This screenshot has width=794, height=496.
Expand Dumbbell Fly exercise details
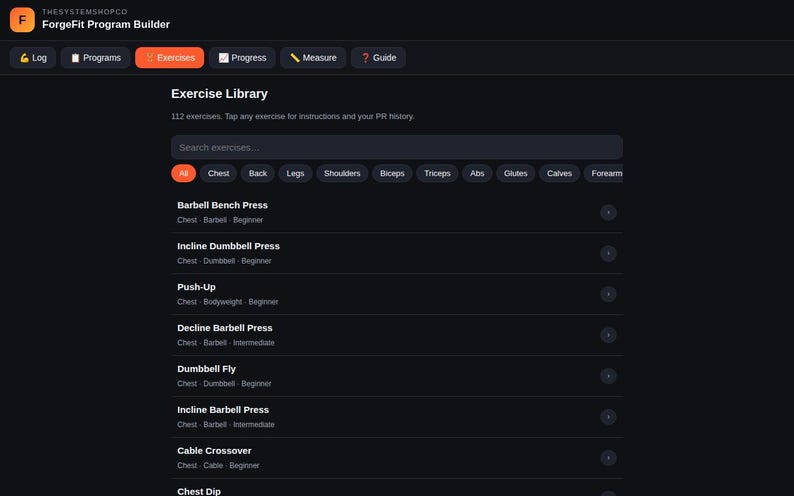click(397, 376)
